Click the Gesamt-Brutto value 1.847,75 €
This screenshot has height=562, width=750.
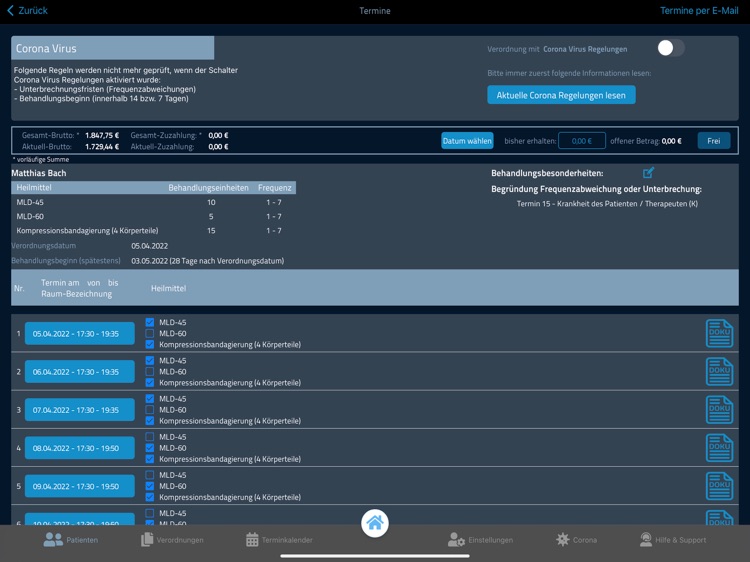[x=102, y=135]
